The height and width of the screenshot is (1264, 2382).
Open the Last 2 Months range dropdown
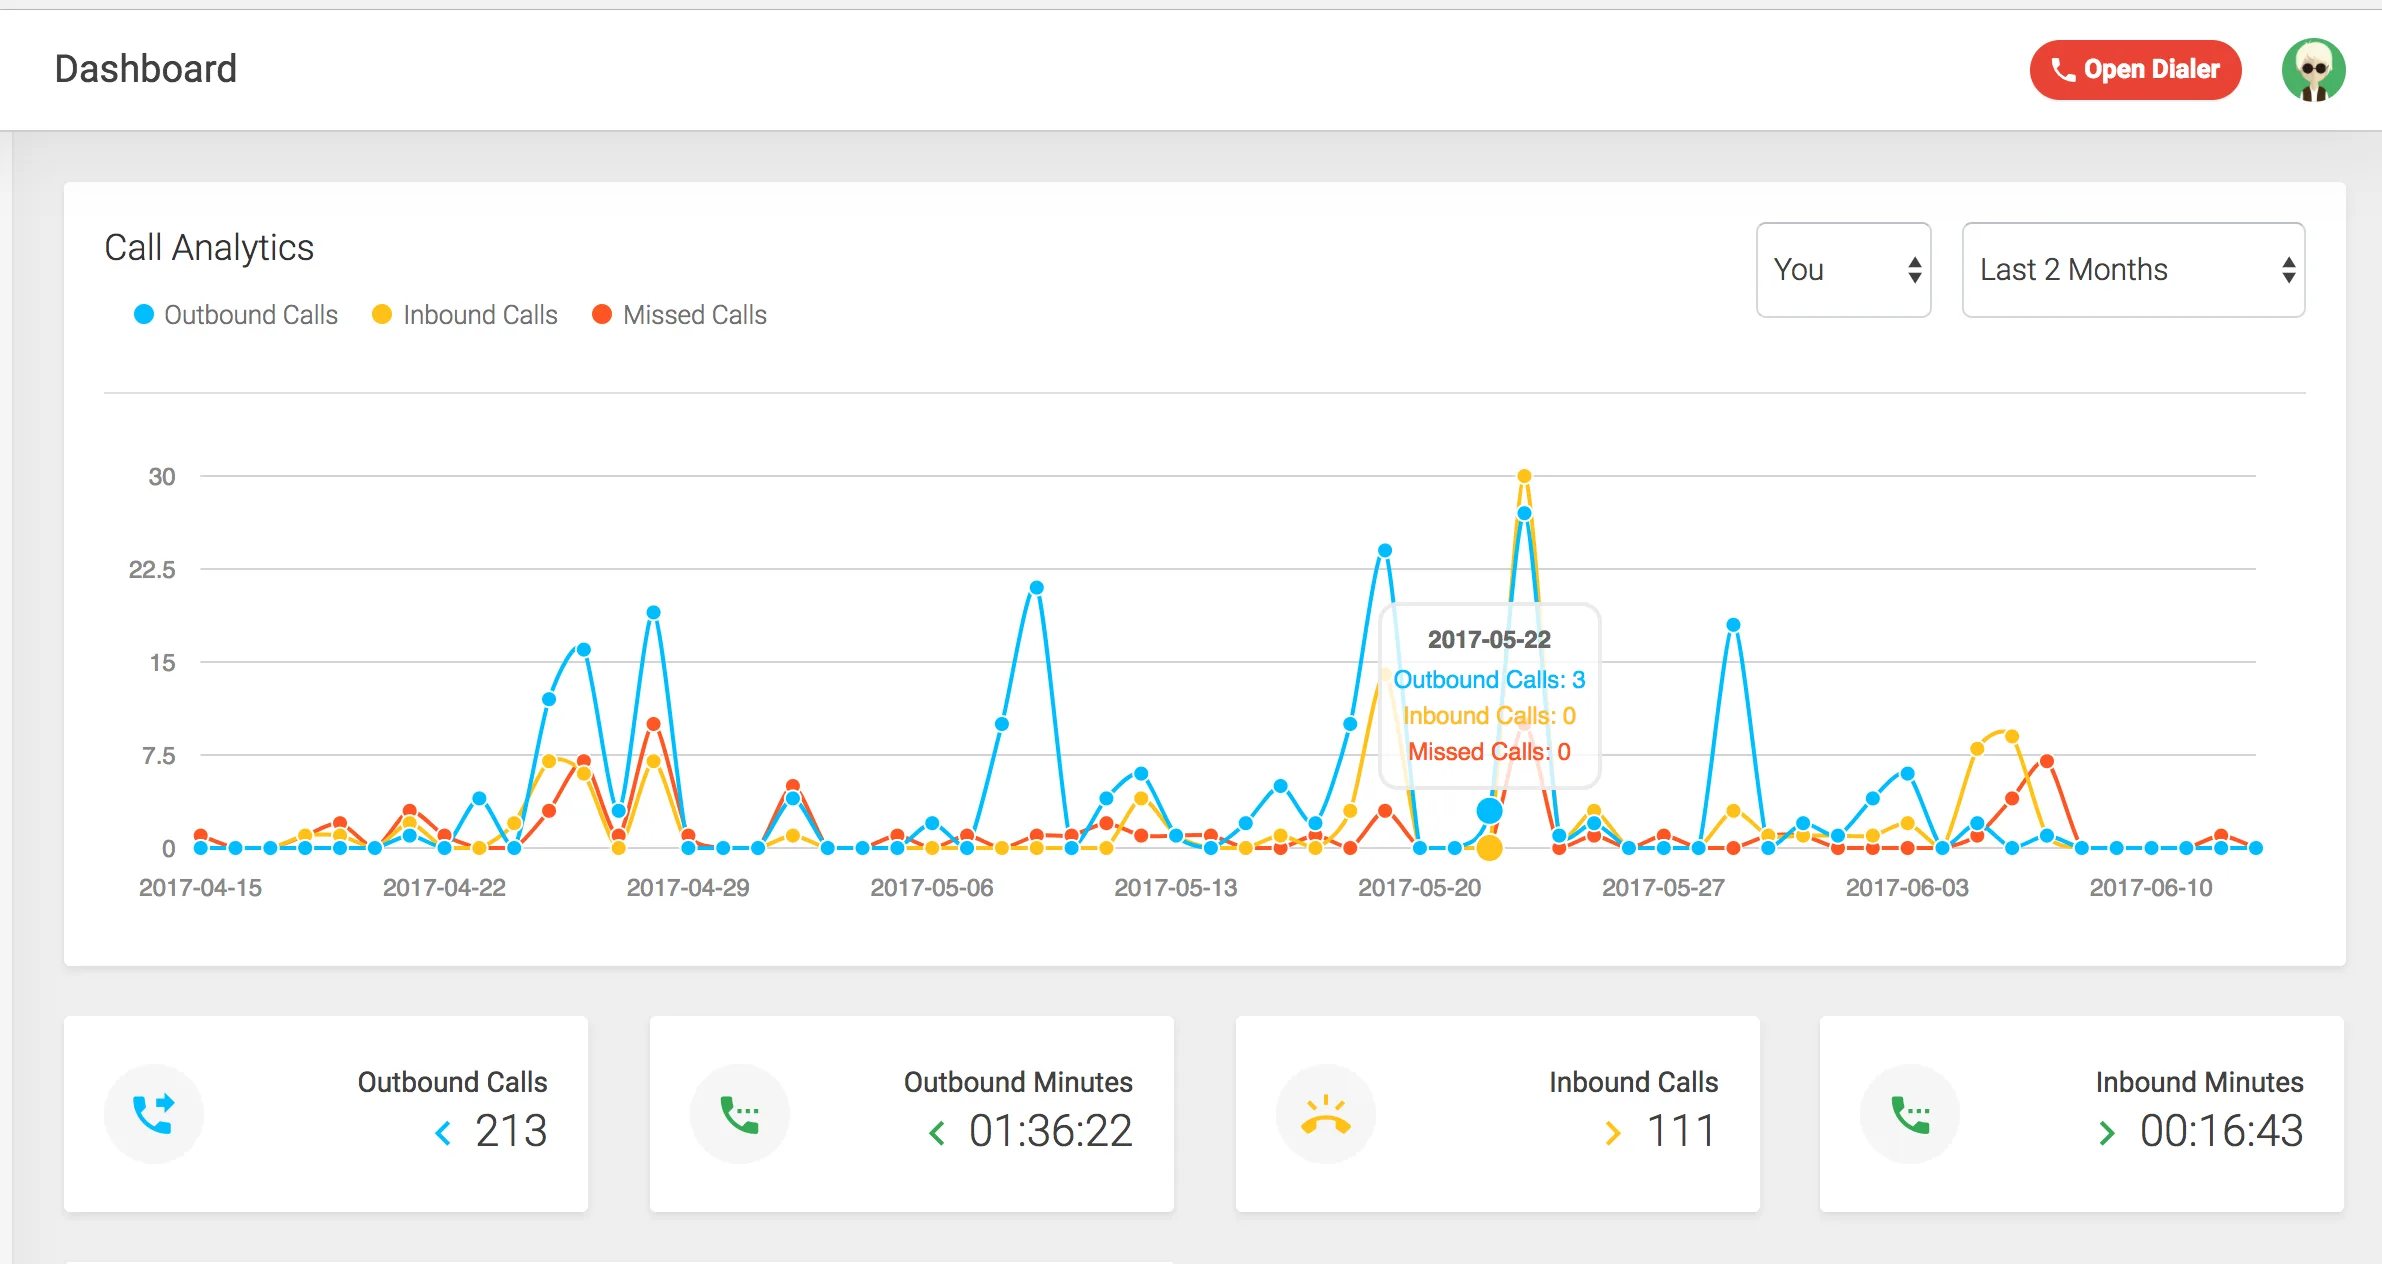click(2133, 270)
